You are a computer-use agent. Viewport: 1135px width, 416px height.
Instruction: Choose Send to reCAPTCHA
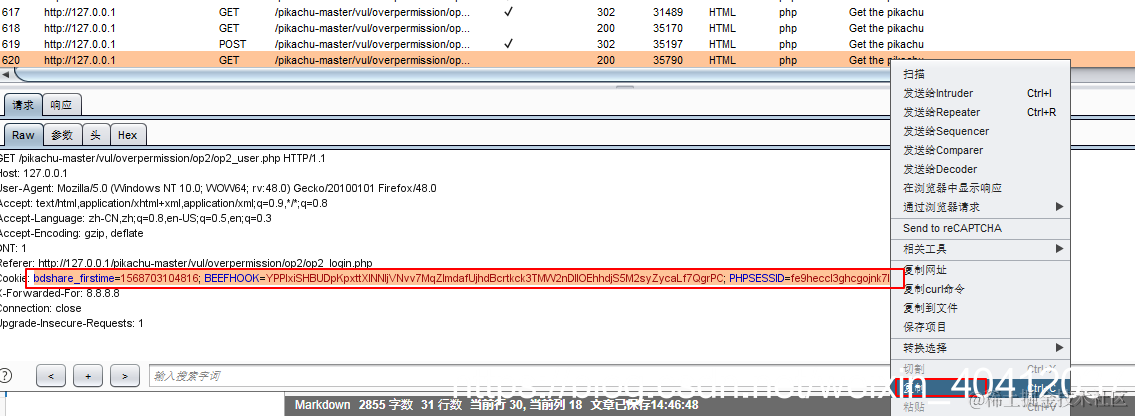(979, 228)
